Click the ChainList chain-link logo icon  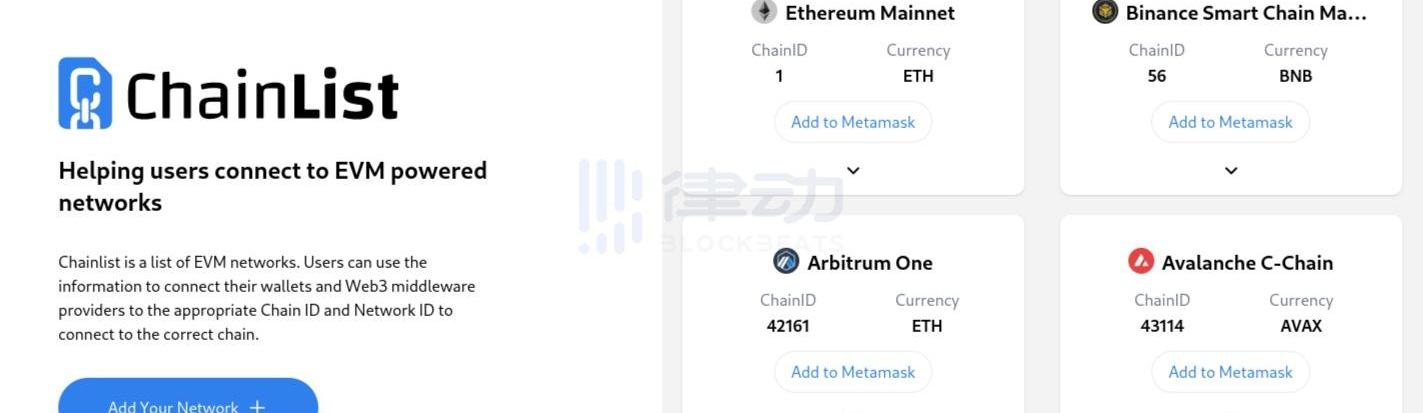tap(85, 93)
